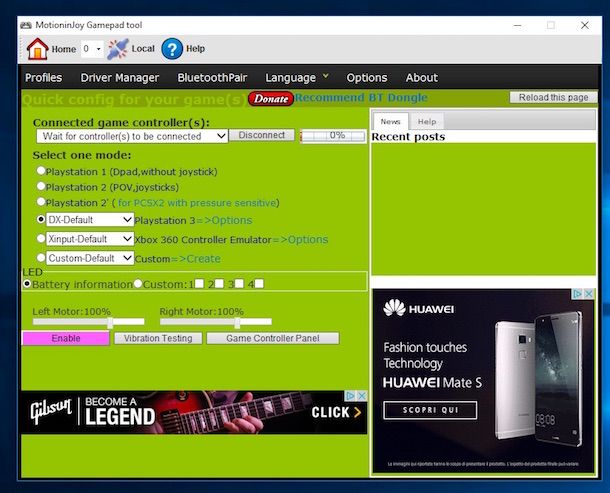Open the connected controller dropdown
610x493 pixels.
click(x=132, y=136)
